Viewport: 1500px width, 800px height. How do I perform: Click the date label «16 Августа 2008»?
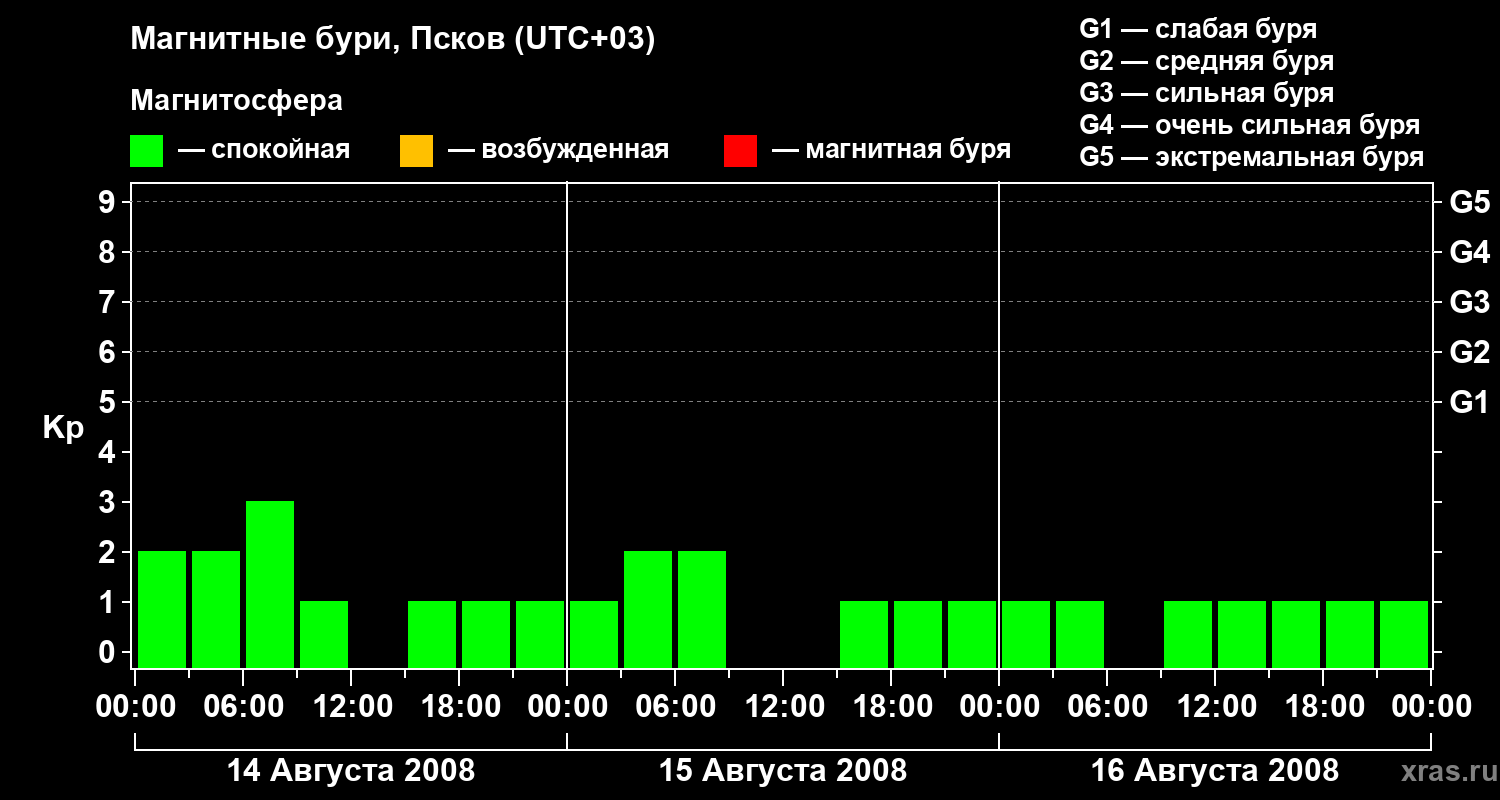pos(1215,771)
